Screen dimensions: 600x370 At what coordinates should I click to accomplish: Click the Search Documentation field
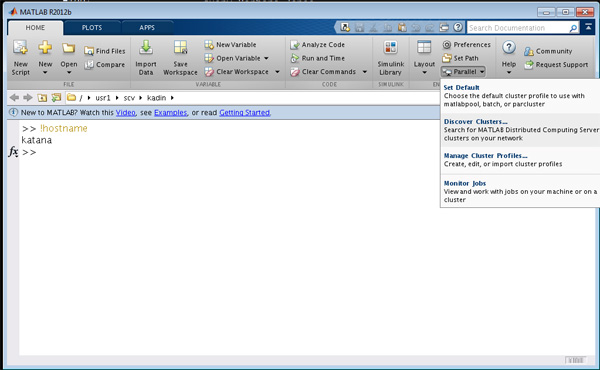point(518,28)
